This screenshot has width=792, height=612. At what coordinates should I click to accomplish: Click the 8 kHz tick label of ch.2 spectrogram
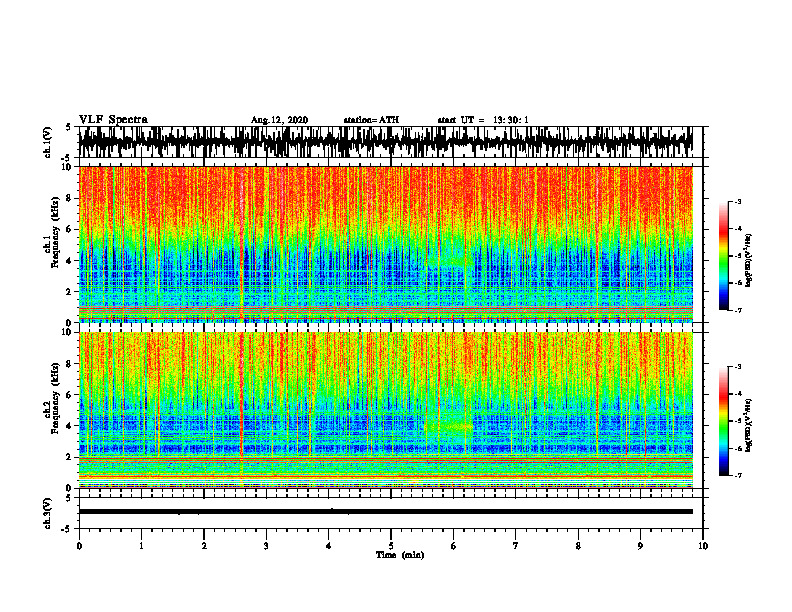click(x=70, y=364)
